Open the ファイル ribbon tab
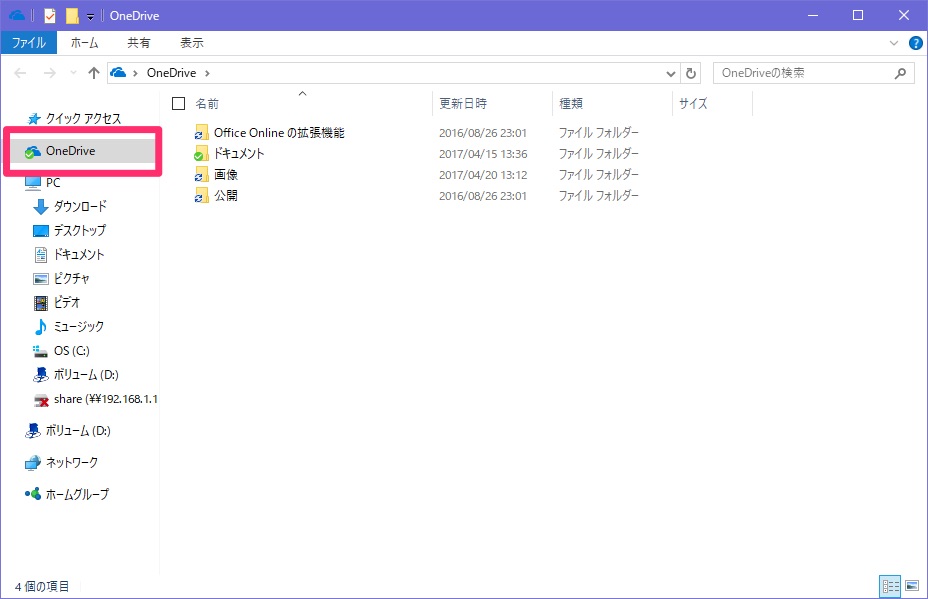Viewport: 928px width, 599px height. point(28,43)
